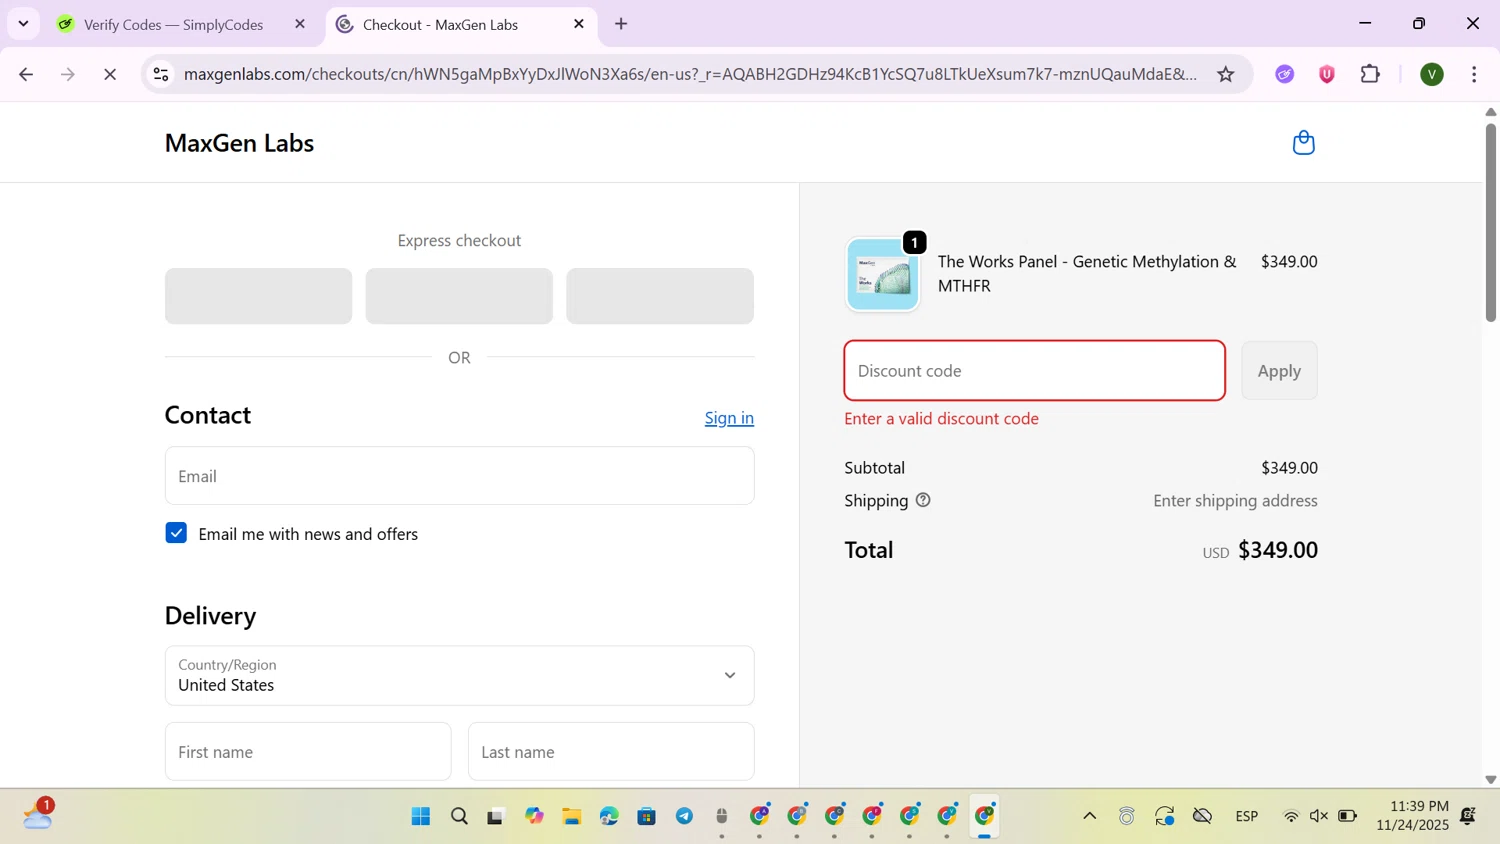Image resolution: width=1500 pixels, height=844 pixels.
Task: Open the purple extension icon in toolbar
Action: [x=1285, y=74]
